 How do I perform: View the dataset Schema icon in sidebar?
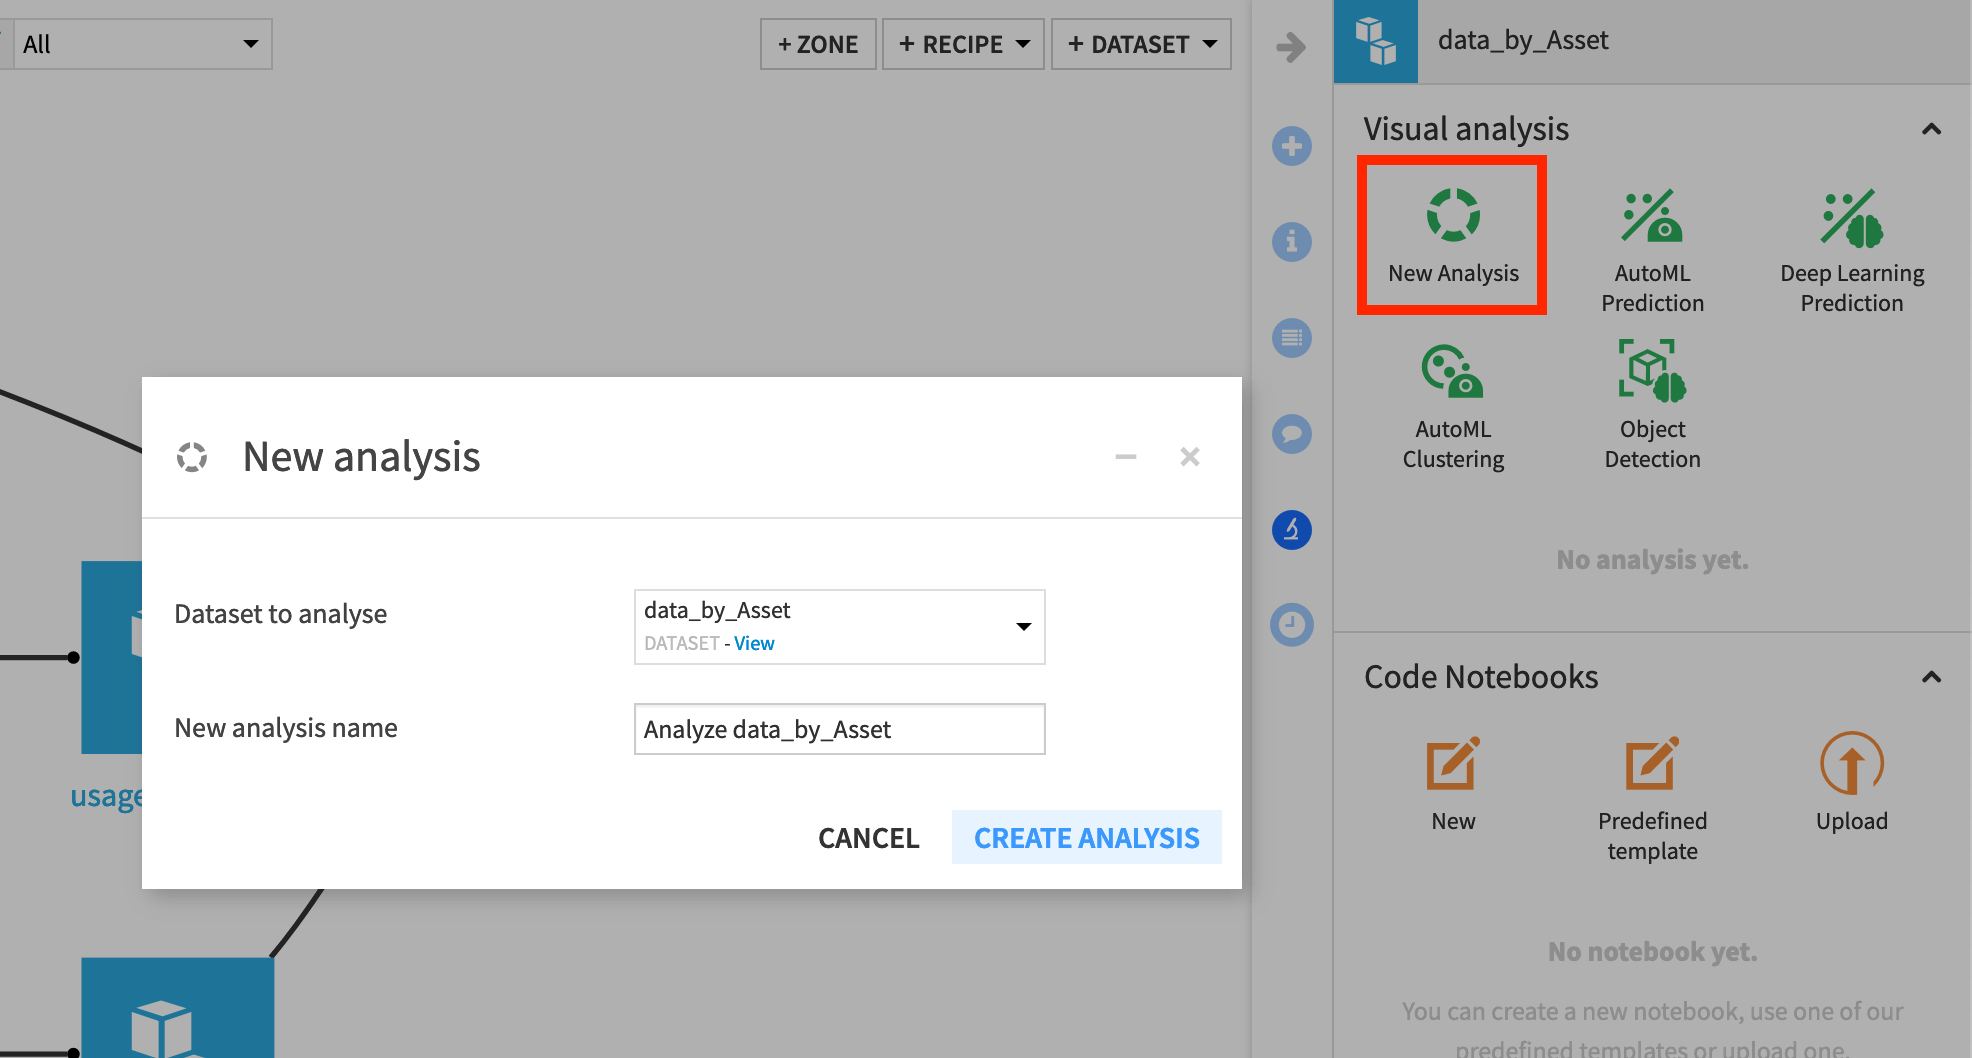[1292, 338]
